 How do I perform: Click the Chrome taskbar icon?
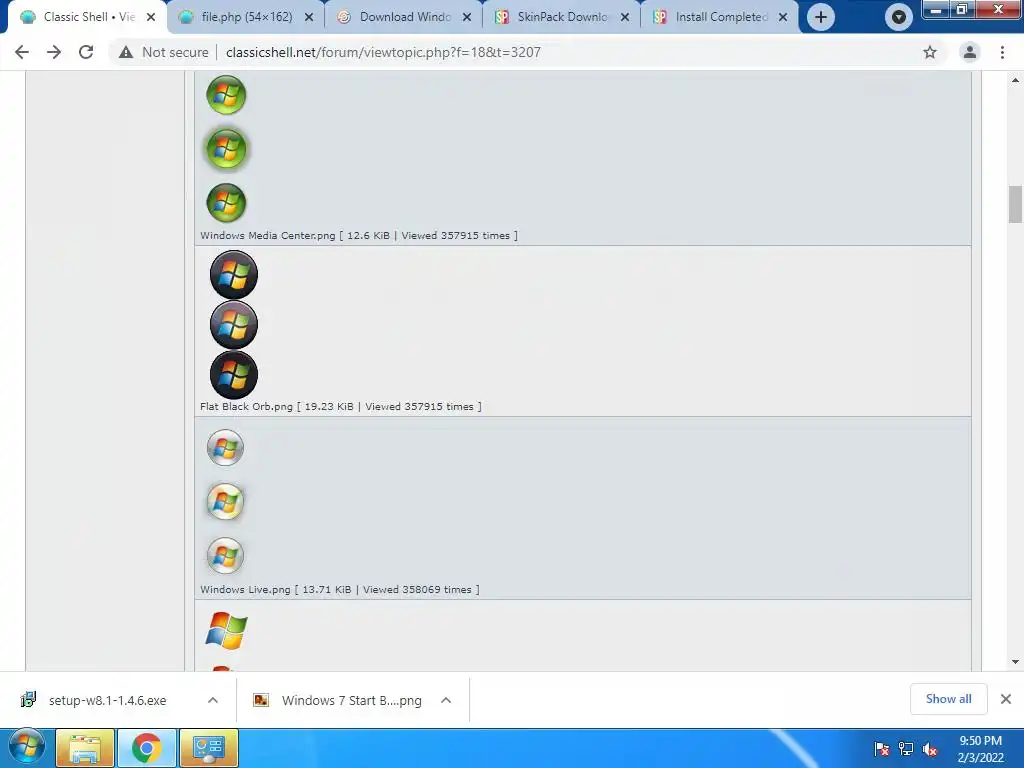tap(147, 748)
